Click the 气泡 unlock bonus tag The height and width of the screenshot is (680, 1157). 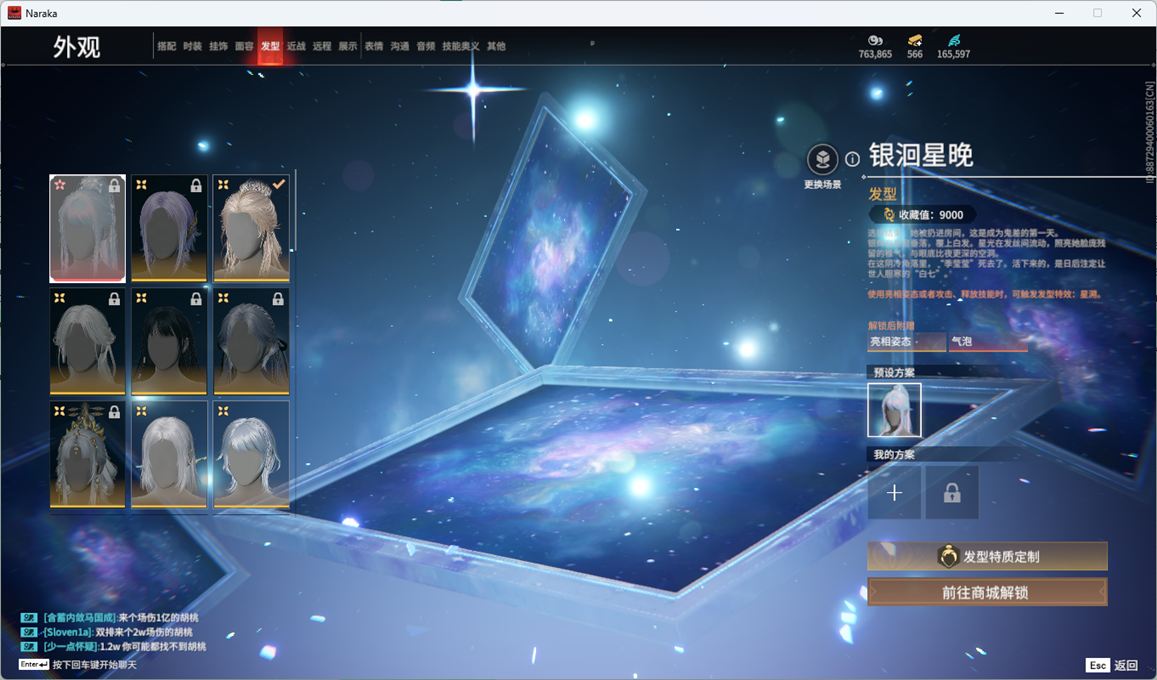[988, 341]
